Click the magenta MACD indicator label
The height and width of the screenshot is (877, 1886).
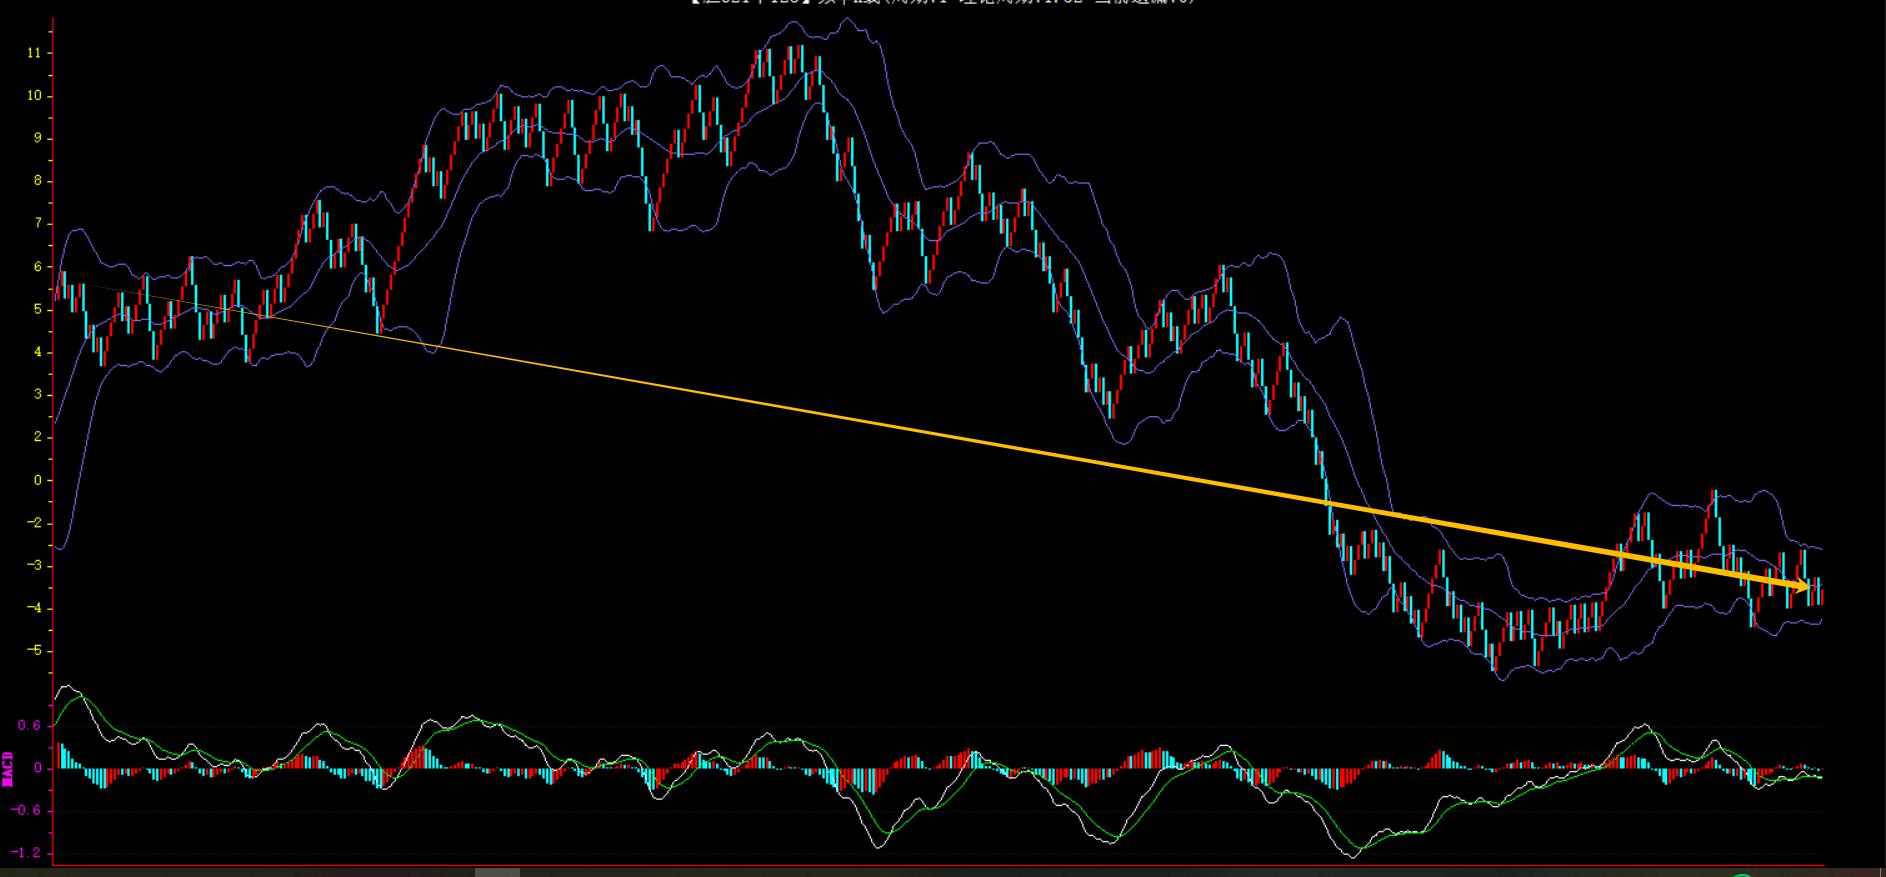[x=8, y=768]
